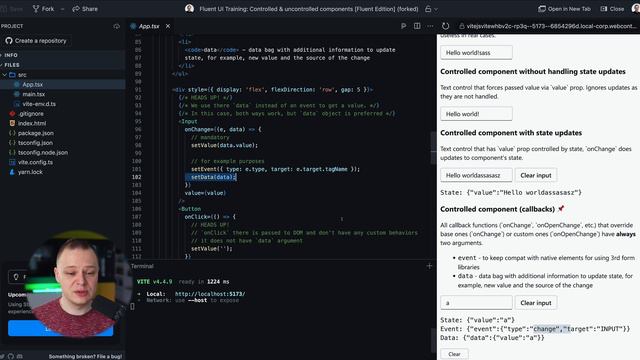Click Clear input beside 'Hello worldassasasz' field
The height and width of the screenshot is (360, 640).
[x=536, y=175]
